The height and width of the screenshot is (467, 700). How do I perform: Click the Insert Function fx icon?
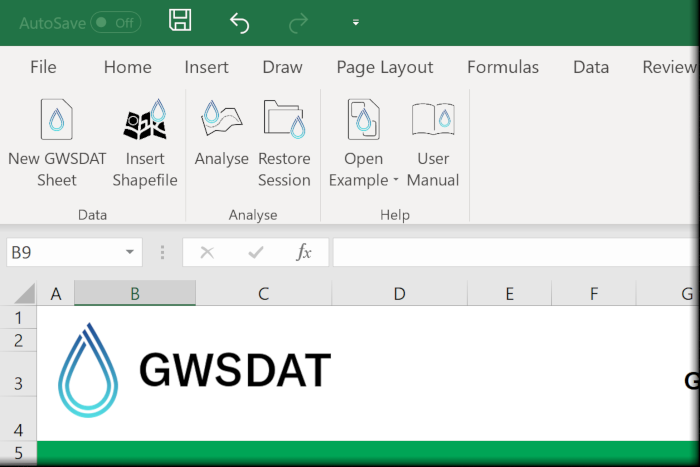pos(304,252)
